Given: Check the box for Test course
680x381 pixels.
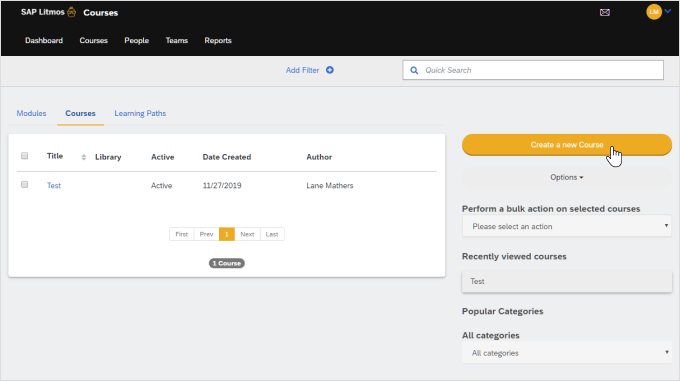Looking at the screenshot, I should (x=25, y=185).
